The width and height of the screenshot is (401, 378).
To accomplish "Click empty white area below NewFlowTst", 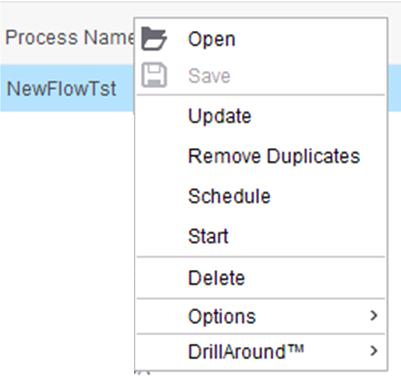I will pos(67,233).
